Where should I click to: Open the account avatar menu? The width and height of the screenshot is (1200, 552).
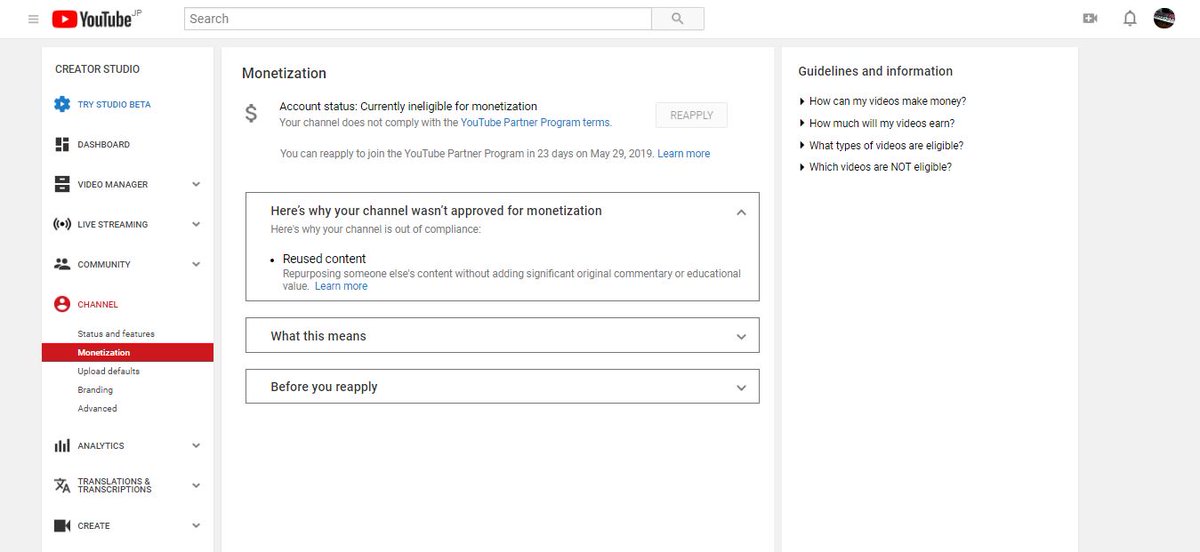pos(1164,18)
